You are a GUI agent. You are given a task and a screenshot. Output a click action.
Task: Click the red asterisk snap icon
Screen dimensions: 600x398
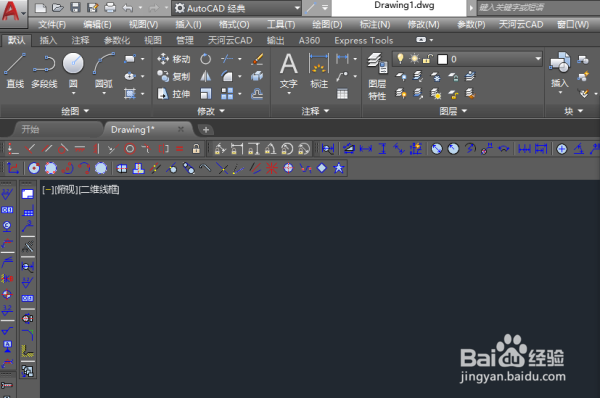pos(271,168)
